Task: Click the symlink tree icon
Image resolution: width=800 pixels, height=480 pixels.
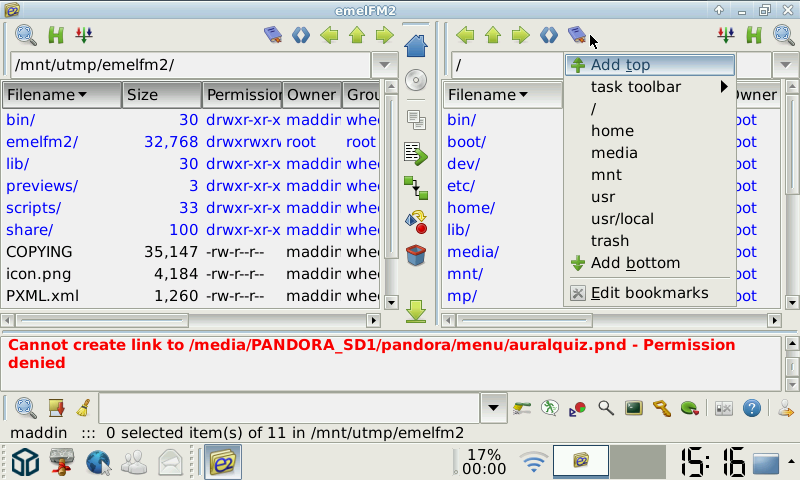Action: [416, 188]
